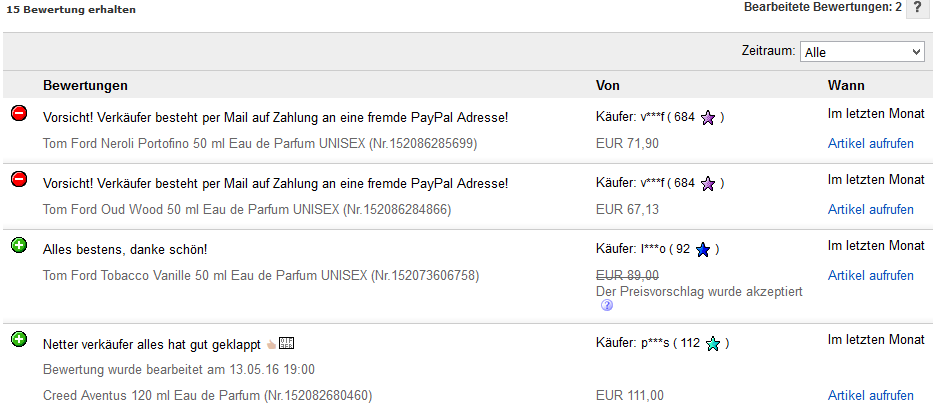Click purple star next to first v***f buyer
This screenshot has width=933, height=407.
(707, 117)
